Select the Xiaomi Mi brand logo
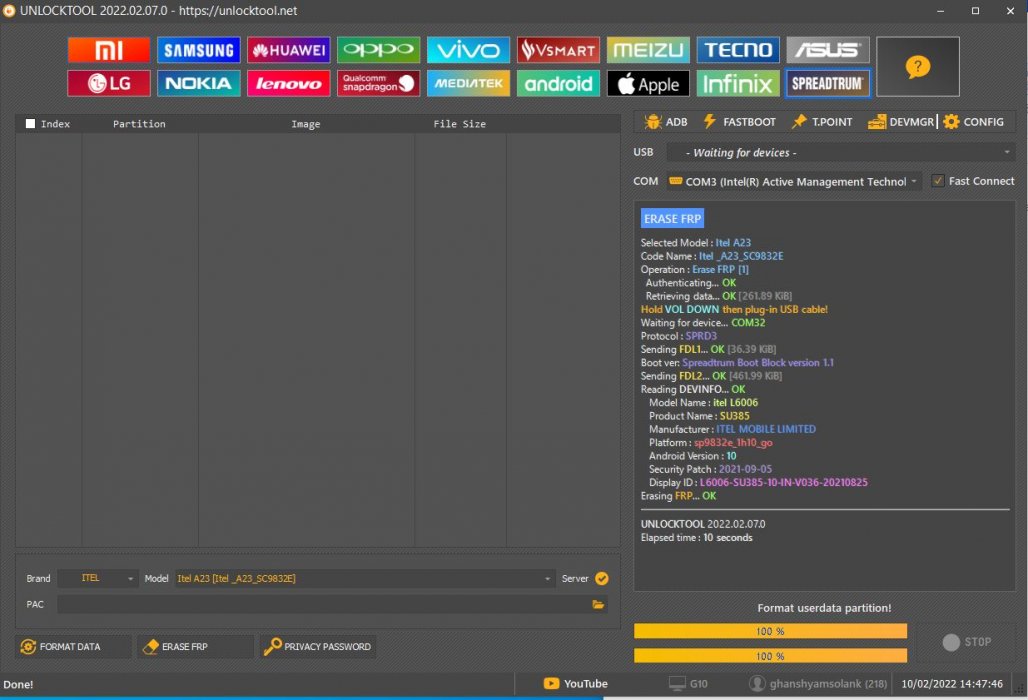 (x=109, y=50)
